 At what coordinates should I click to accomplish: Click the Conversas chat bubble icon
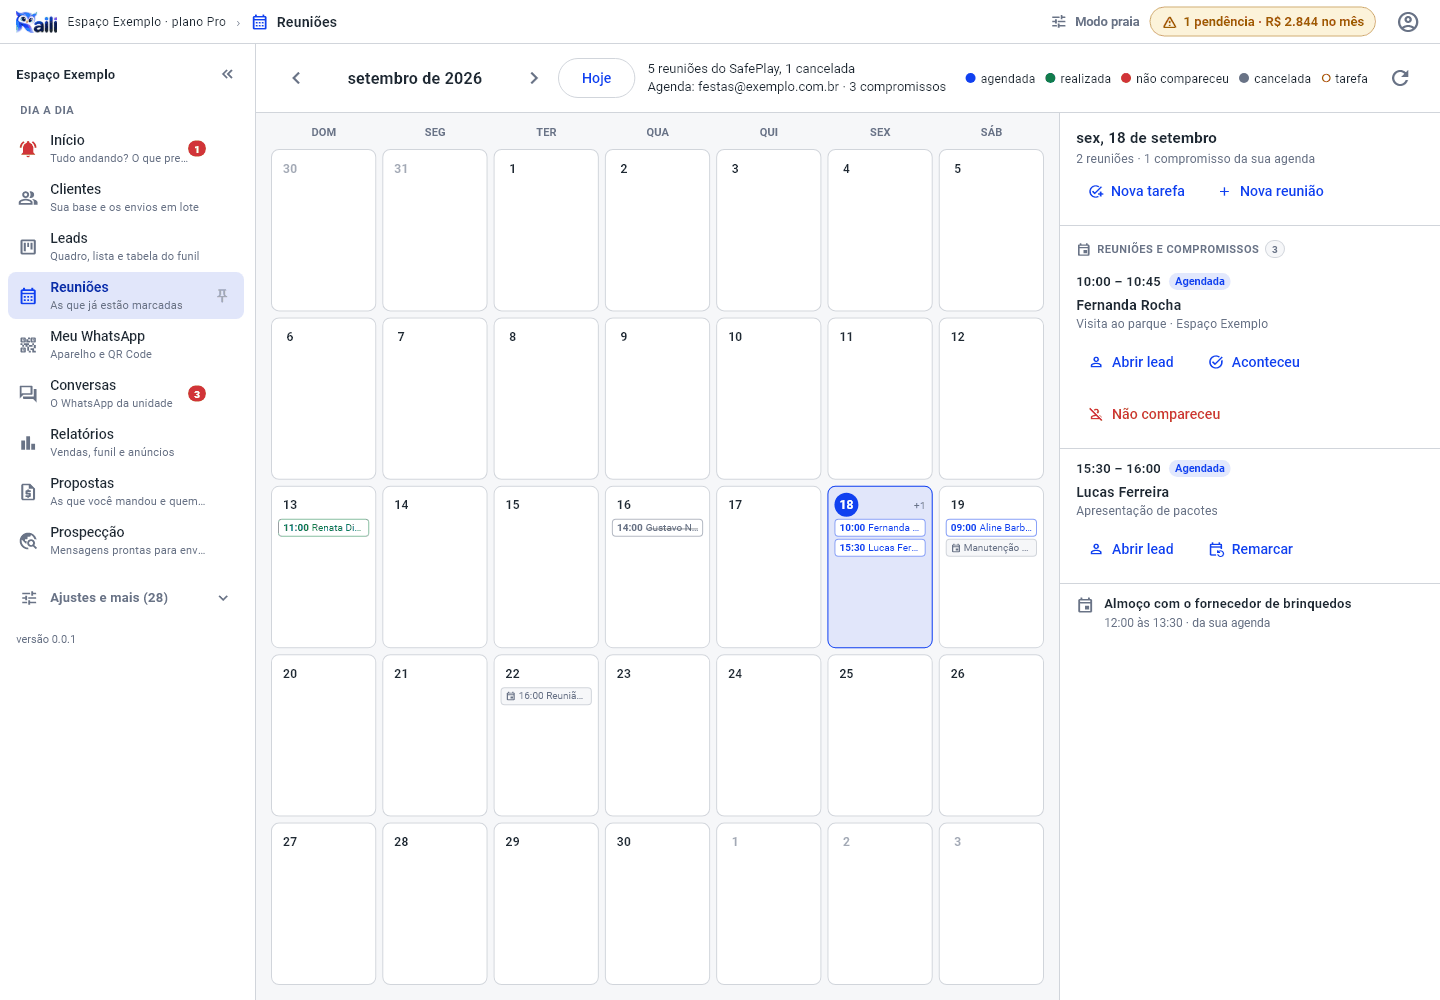[28, 394]
